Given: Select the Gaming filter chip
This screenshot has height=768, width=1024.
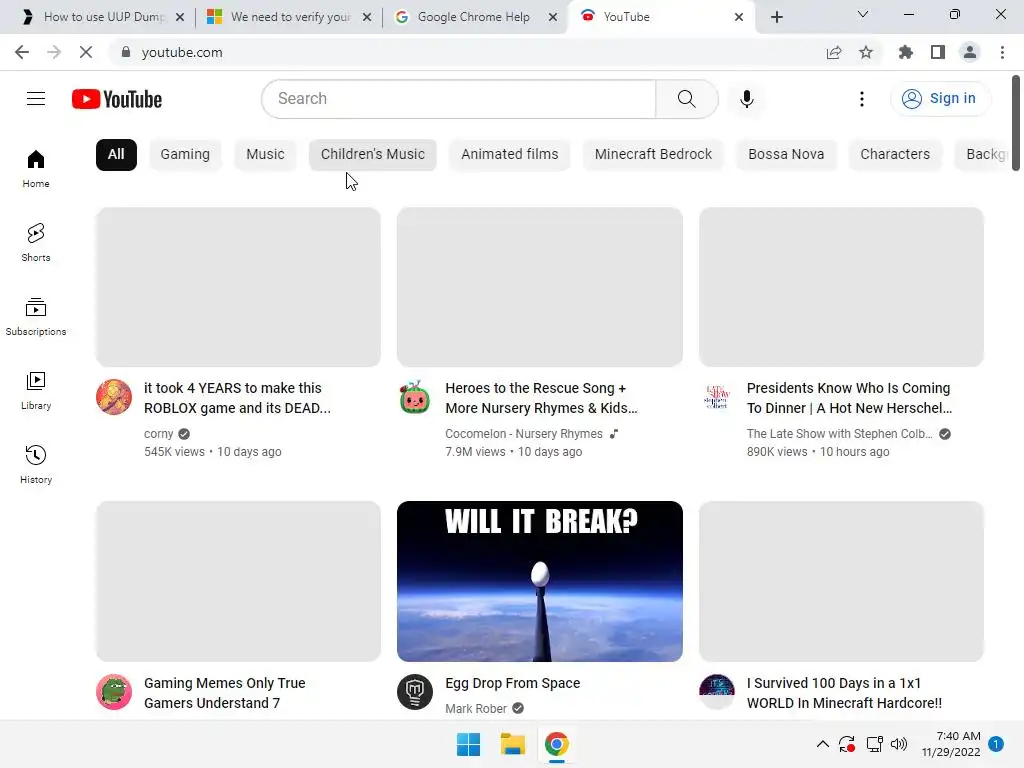Looking at the screenshot, I should click(x=185, y=155).
